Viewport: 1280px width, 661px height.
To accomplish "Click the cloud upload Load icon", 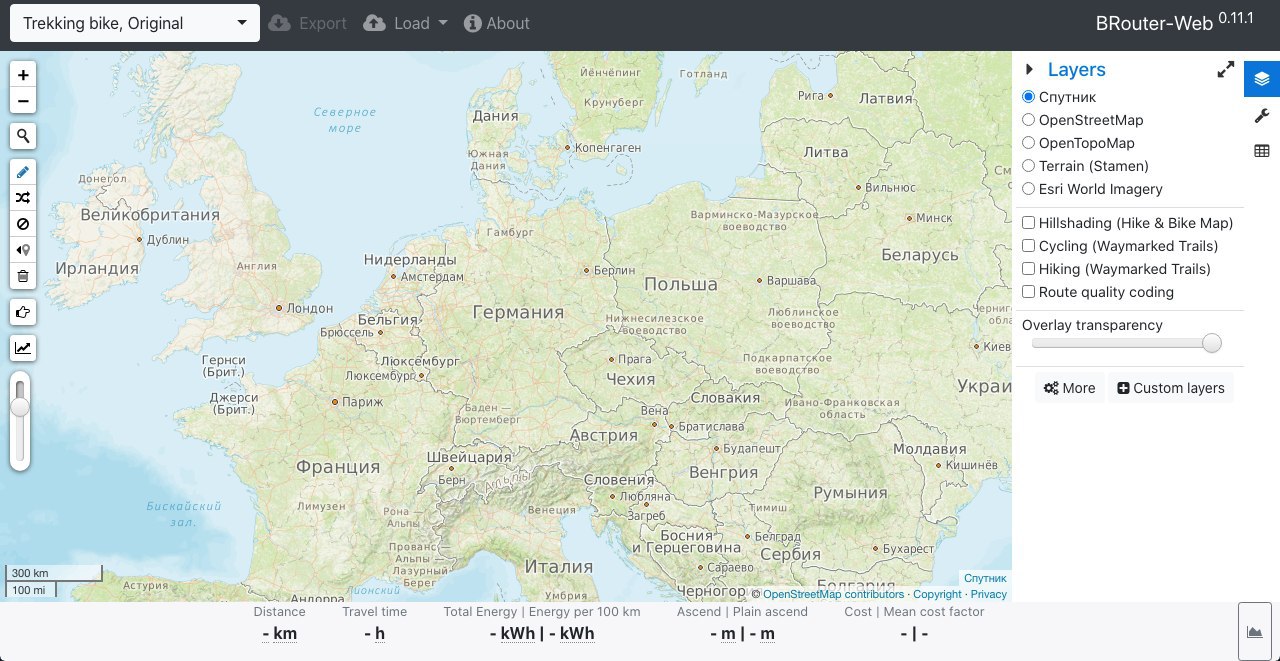I will tap(374, 23).
